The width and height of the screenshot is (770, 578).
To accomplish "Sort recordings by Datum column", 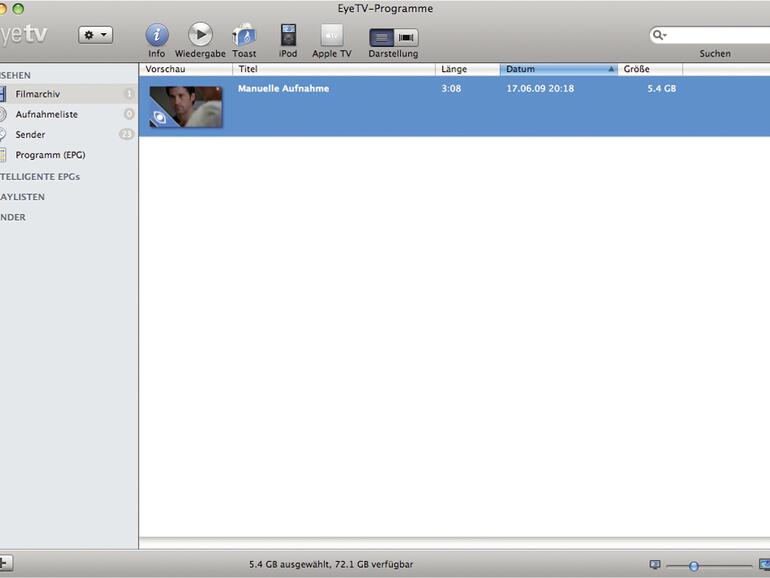I will pos(559,69).
